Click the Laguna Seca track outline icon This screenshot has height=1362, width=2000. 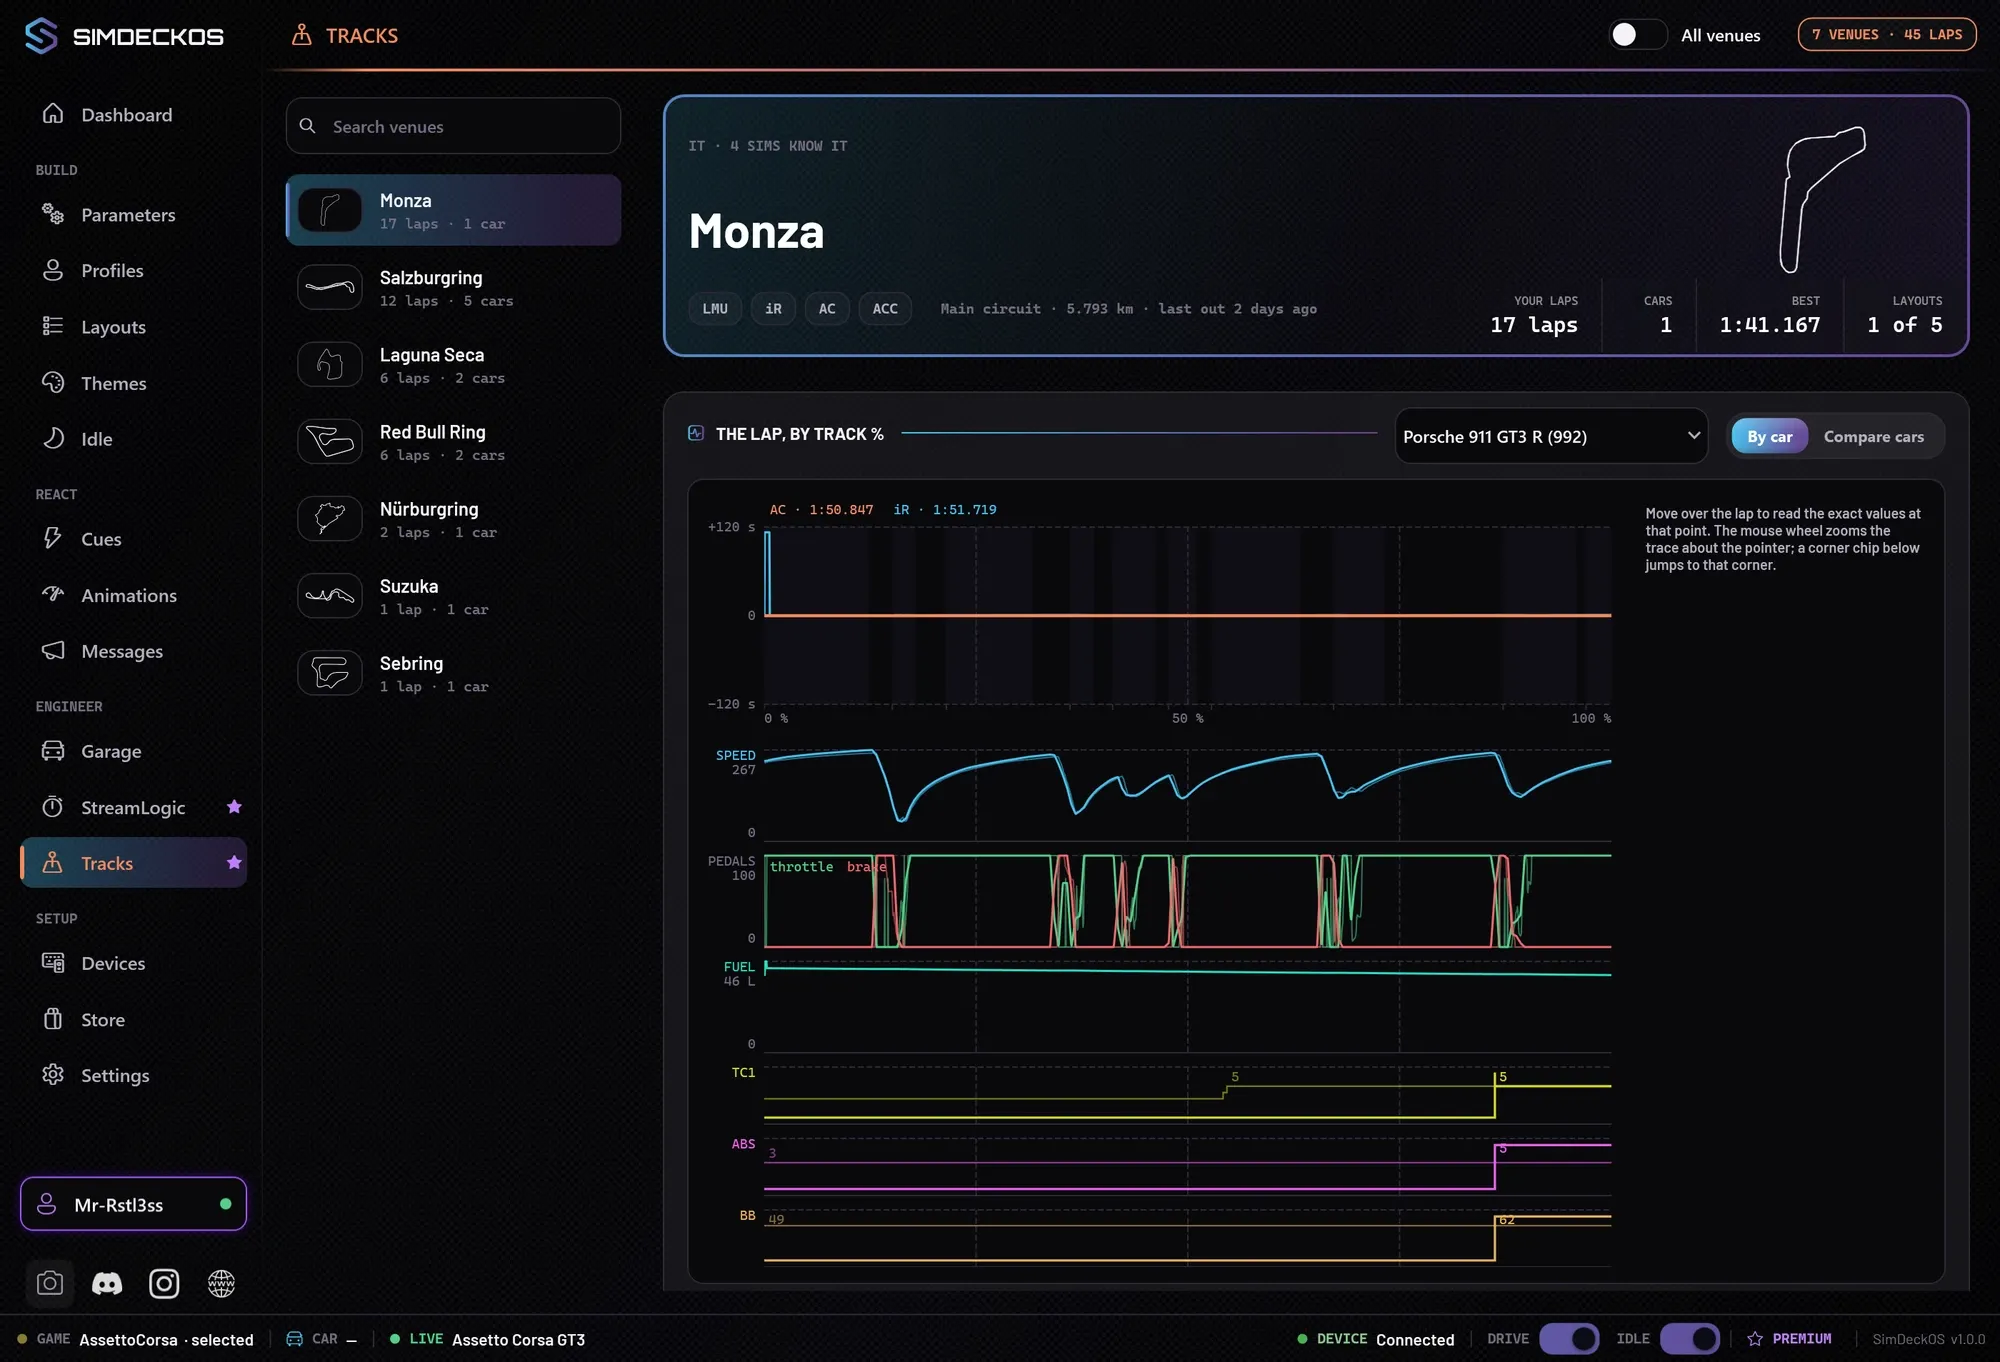[330, 364]
